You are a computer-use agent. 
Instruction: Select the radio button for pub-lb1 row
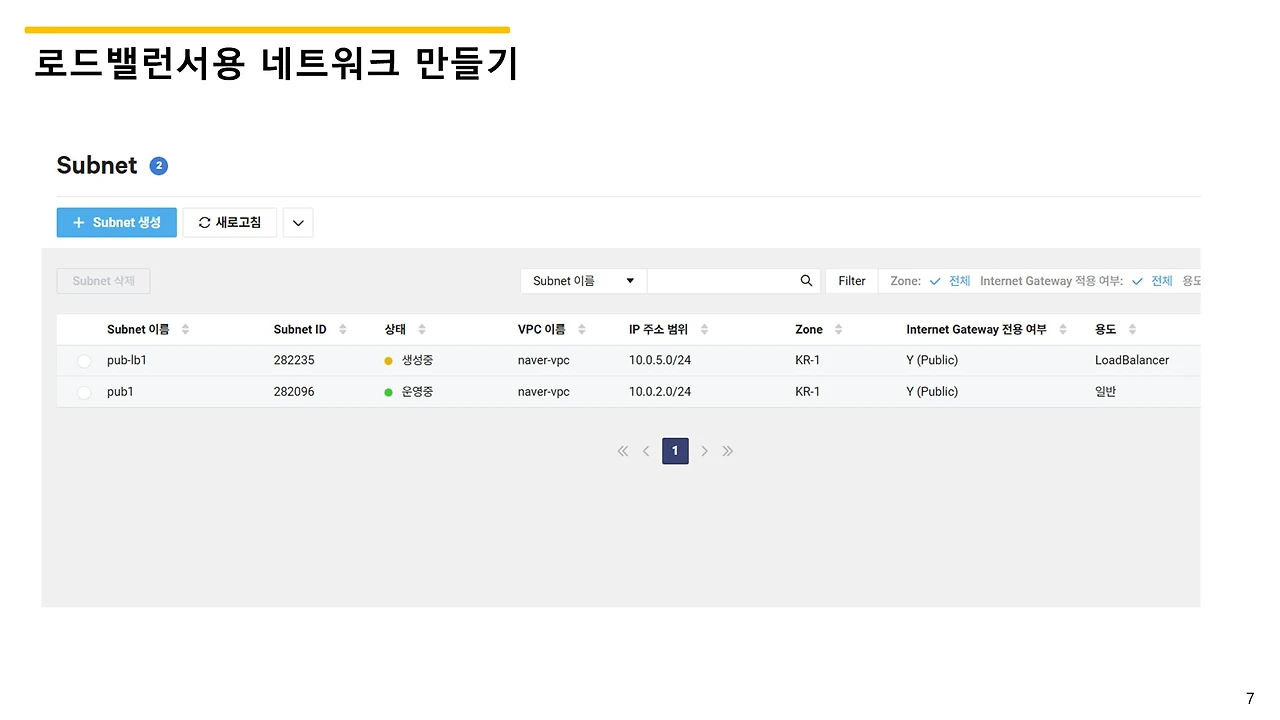point(83,360)
